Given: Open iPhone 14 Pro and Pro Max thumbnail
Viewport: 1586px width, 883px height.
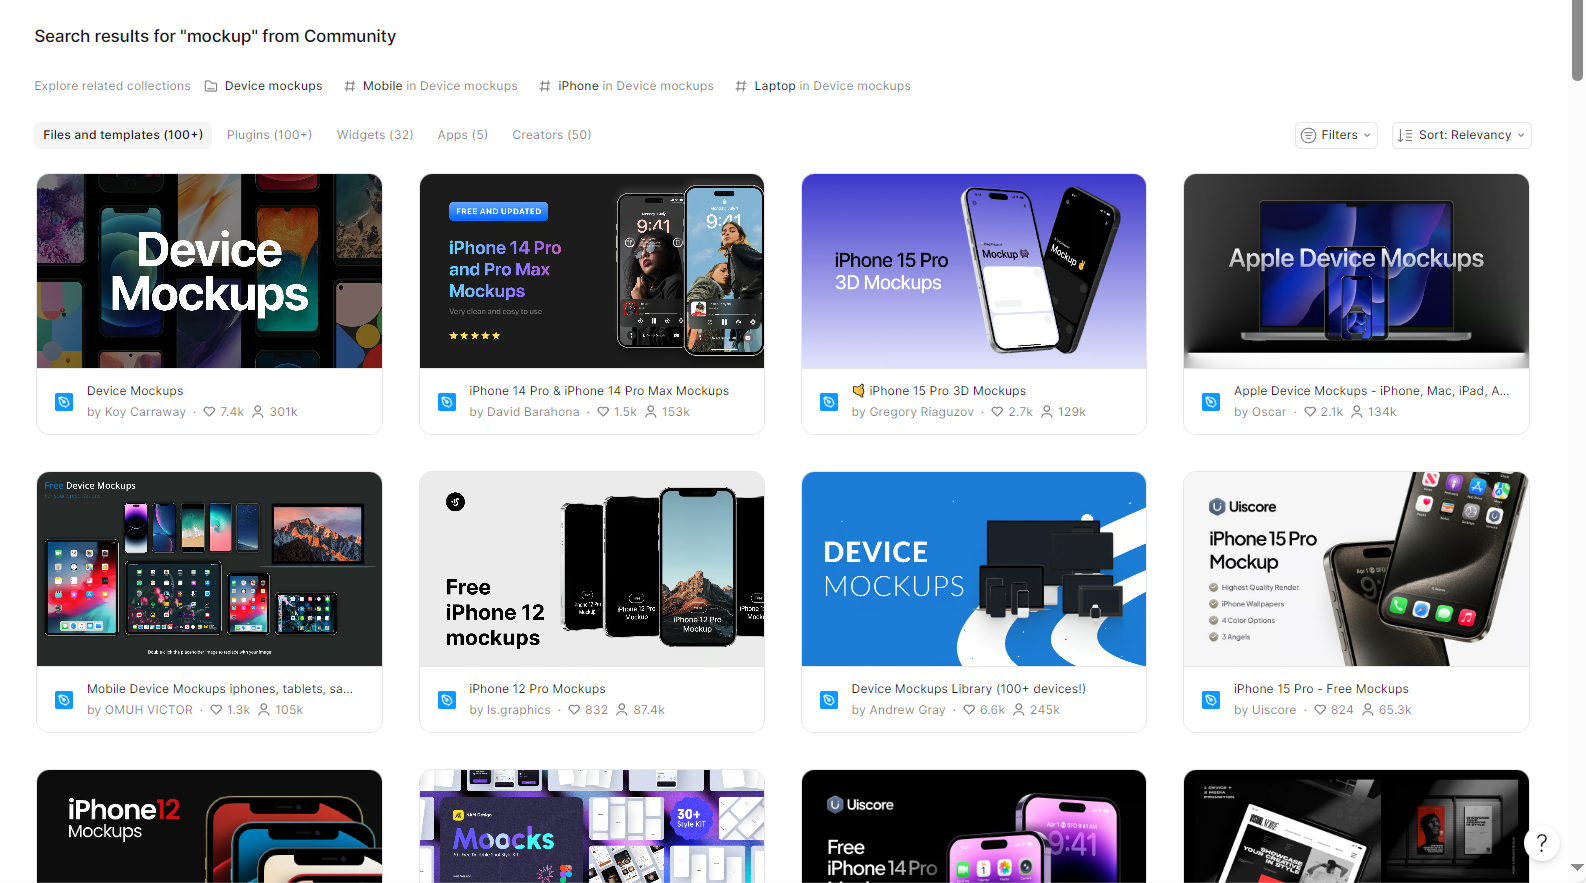Looking at the screenshot, I should [592, 271].
